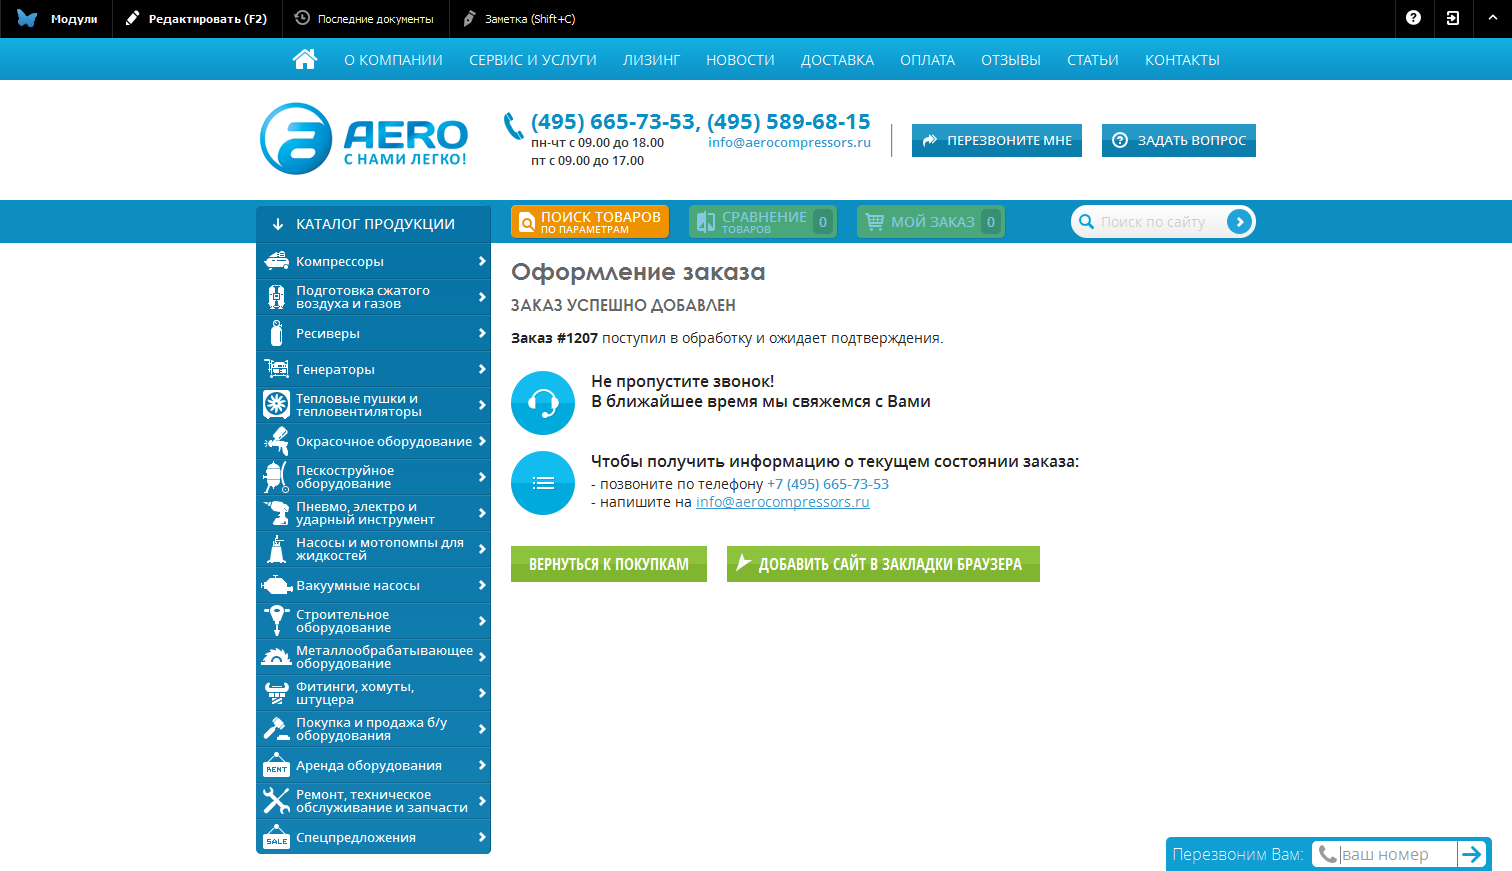The height and width of the screenshot is (871, 1512).
Task: Click the Окрасочное оборудование spray gun icon
Action: tap(276, 441)
